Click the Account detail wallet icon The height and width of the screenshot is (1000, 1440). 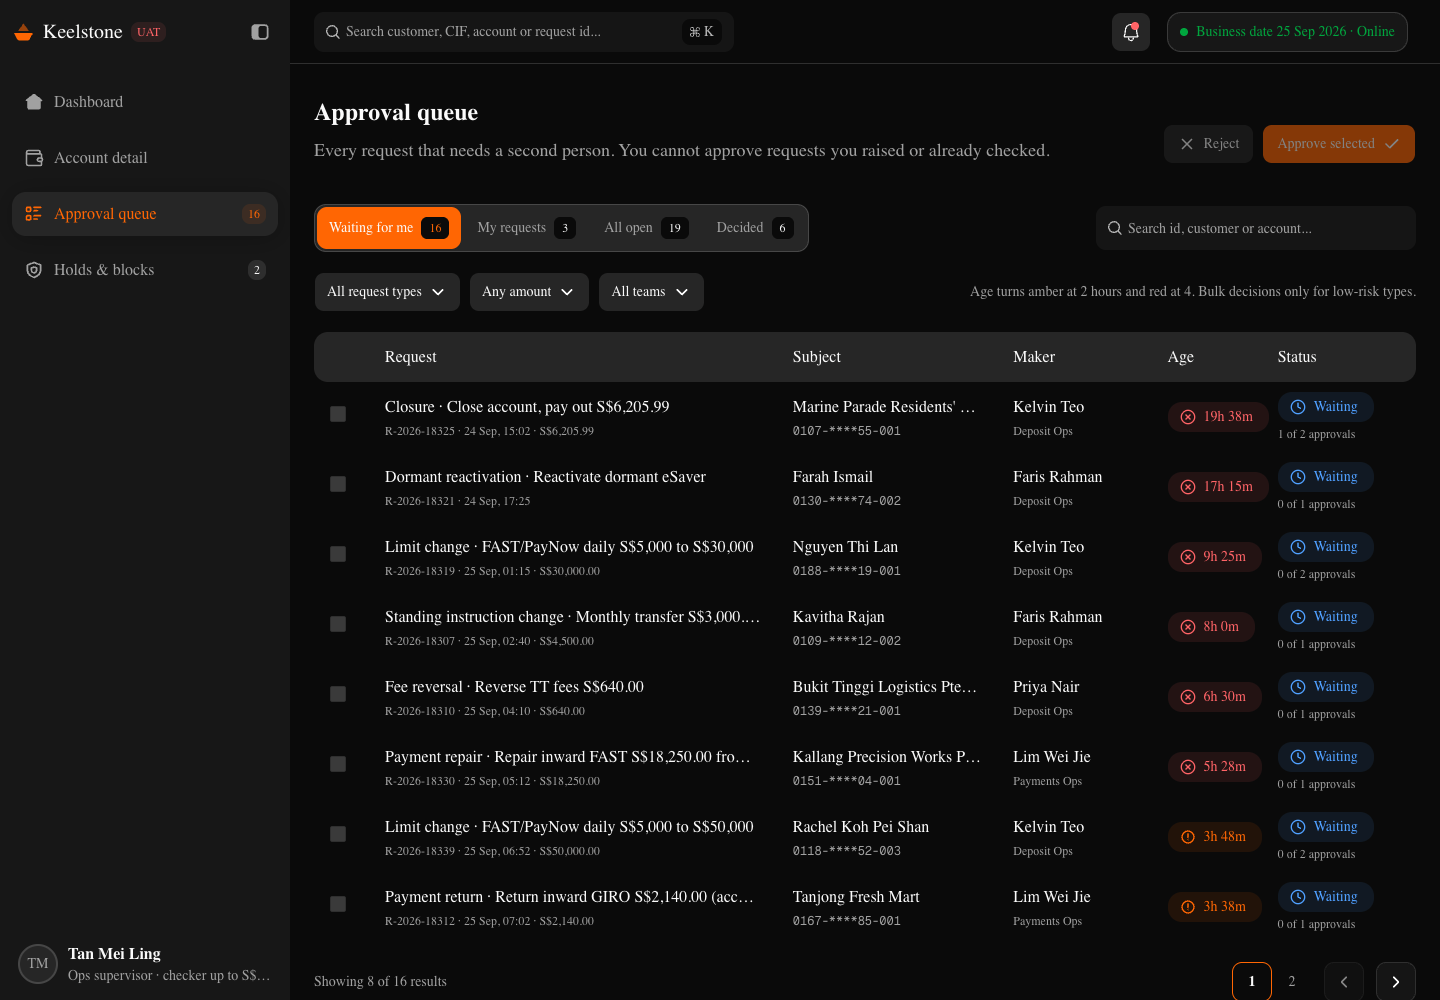[34, 158]
